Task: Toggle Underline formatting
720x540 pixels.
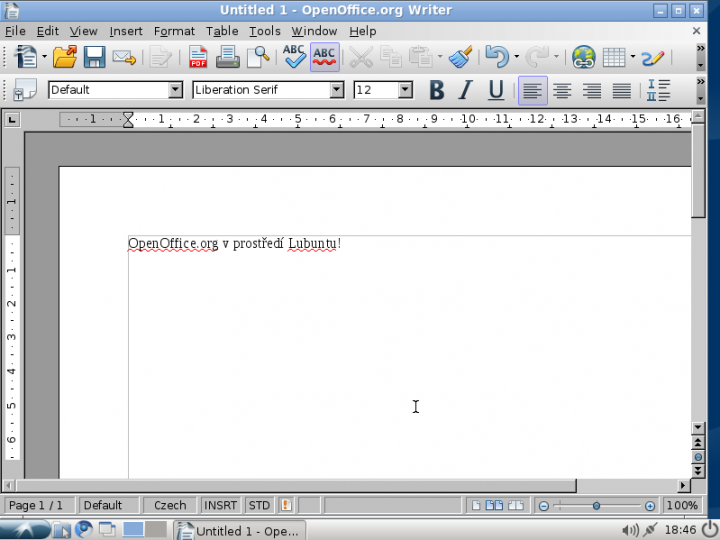Action: (x=495, y=90)
